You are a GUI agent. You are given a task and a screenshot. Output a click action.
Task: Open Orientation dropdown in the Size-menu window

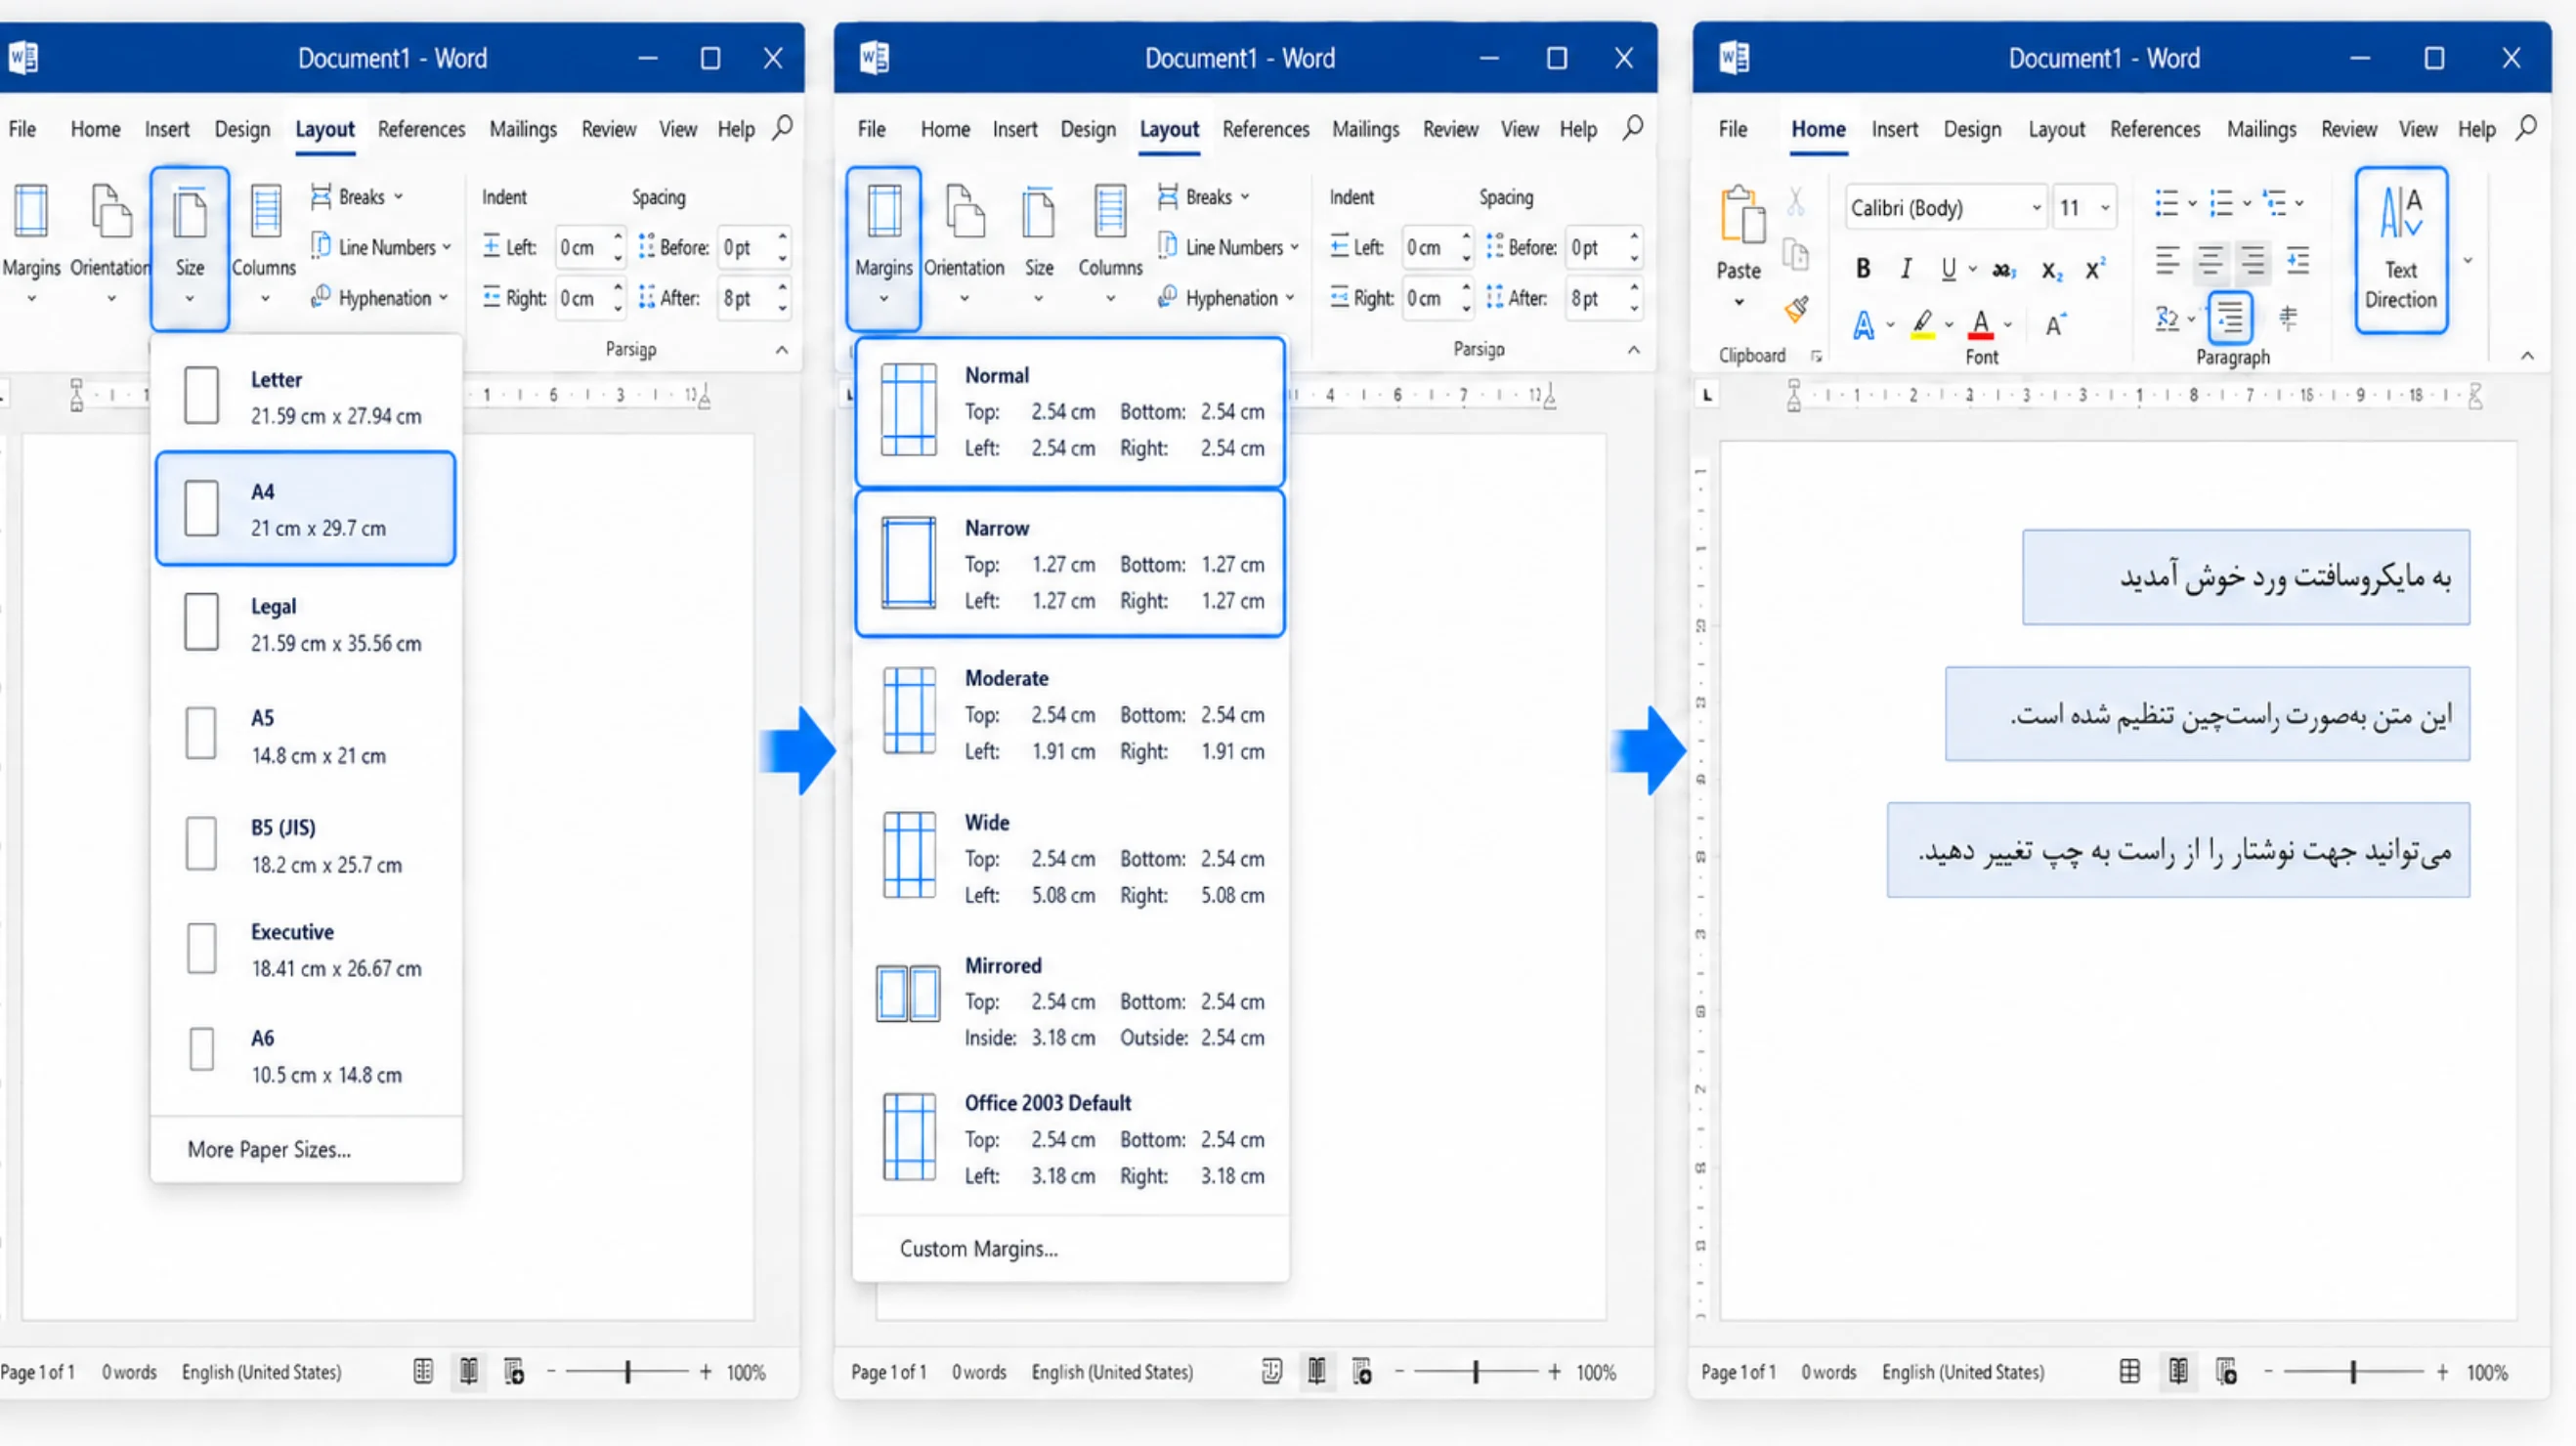(x=110, y=246)
